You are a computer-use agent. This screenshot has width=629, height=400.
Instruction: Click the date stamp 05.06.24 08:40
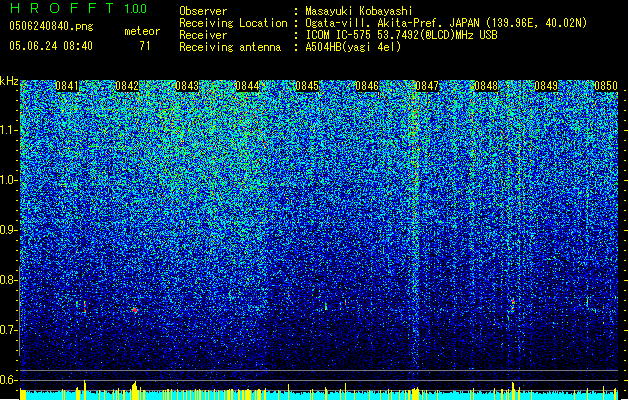51,46
